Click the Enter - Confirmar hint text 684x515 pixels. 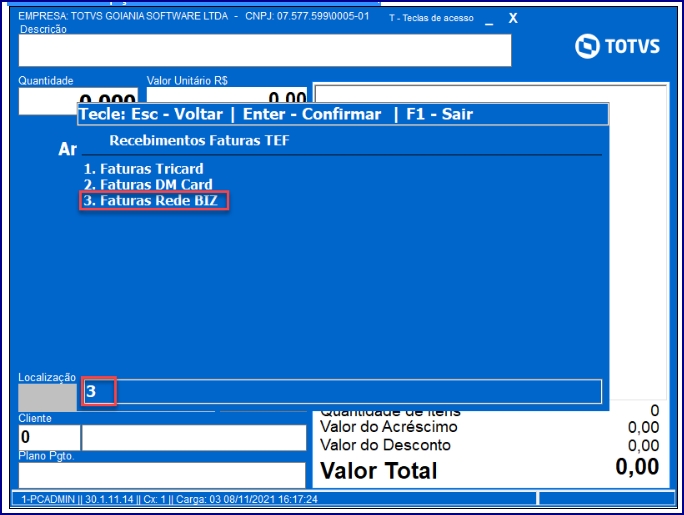tap(312, 114)
